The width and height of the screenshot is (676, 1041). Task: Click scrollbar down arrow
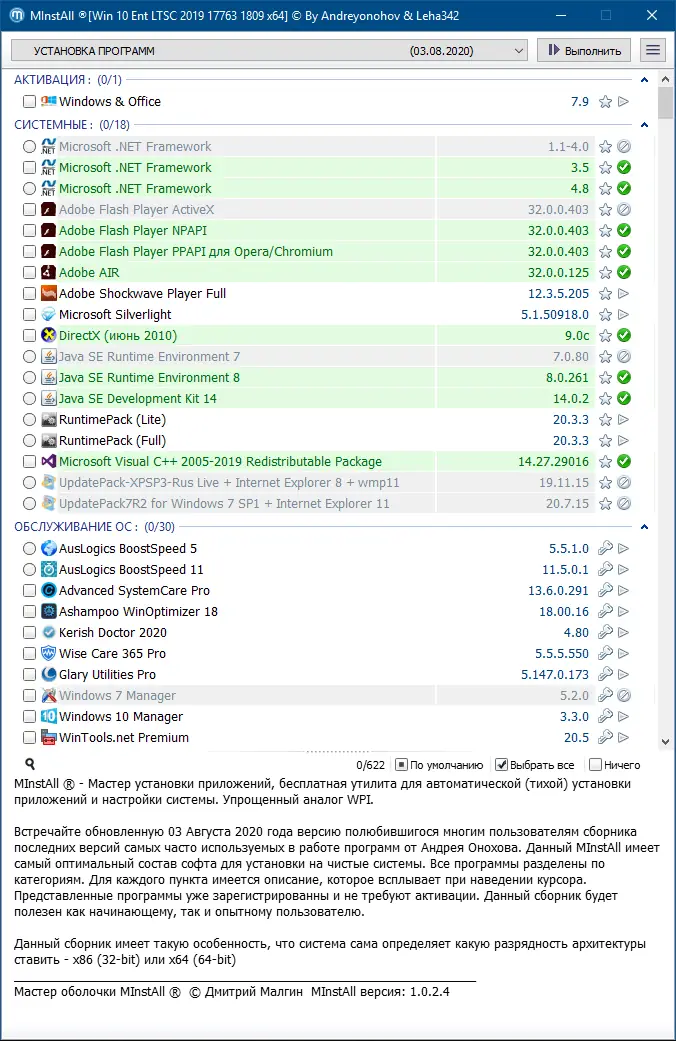[x=665, y=742]
